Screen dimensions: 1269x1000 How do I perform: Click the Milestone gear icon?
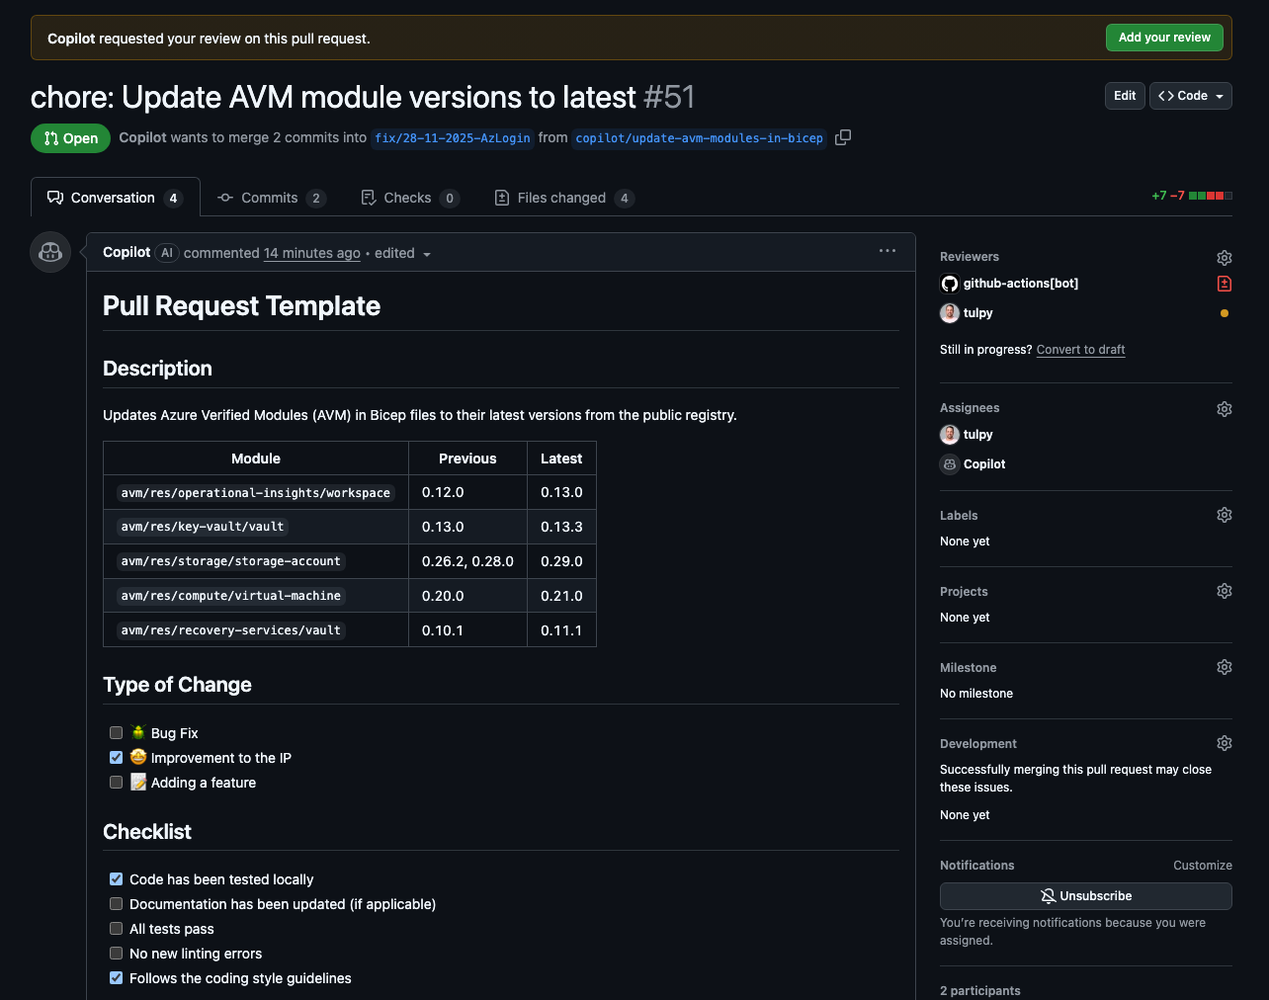tap(1224, 666)
